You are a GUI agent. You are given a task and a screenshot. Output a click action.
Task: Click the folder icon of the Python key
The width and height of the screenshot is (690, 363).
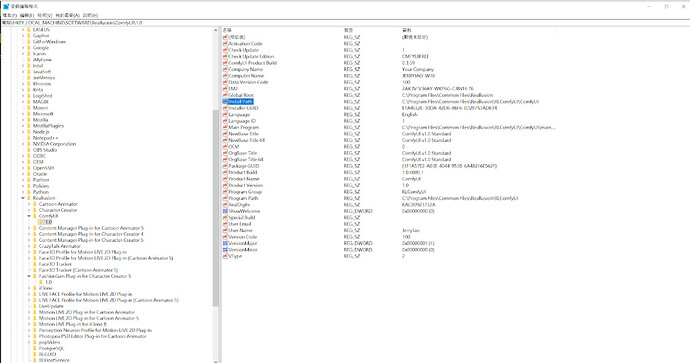tap(29, 192)
